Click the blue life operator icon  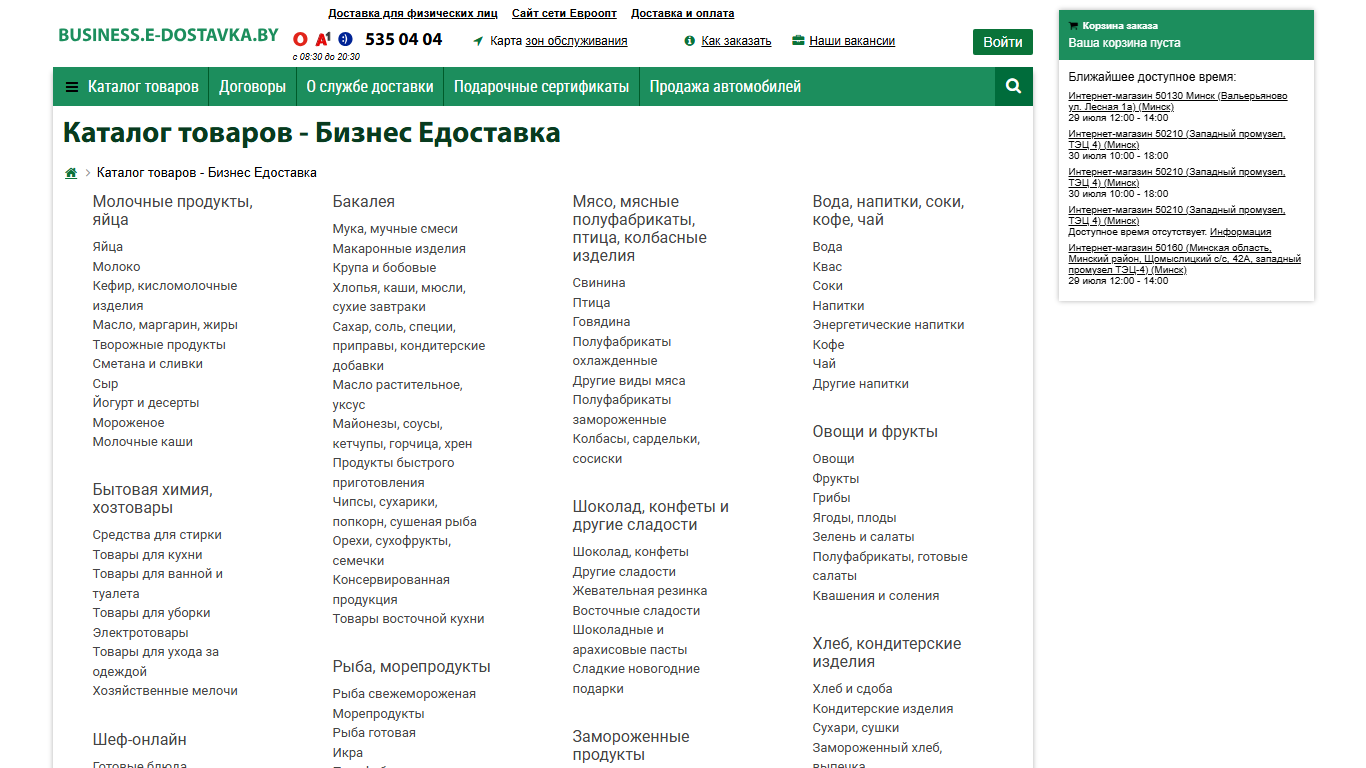pos(346,39)
